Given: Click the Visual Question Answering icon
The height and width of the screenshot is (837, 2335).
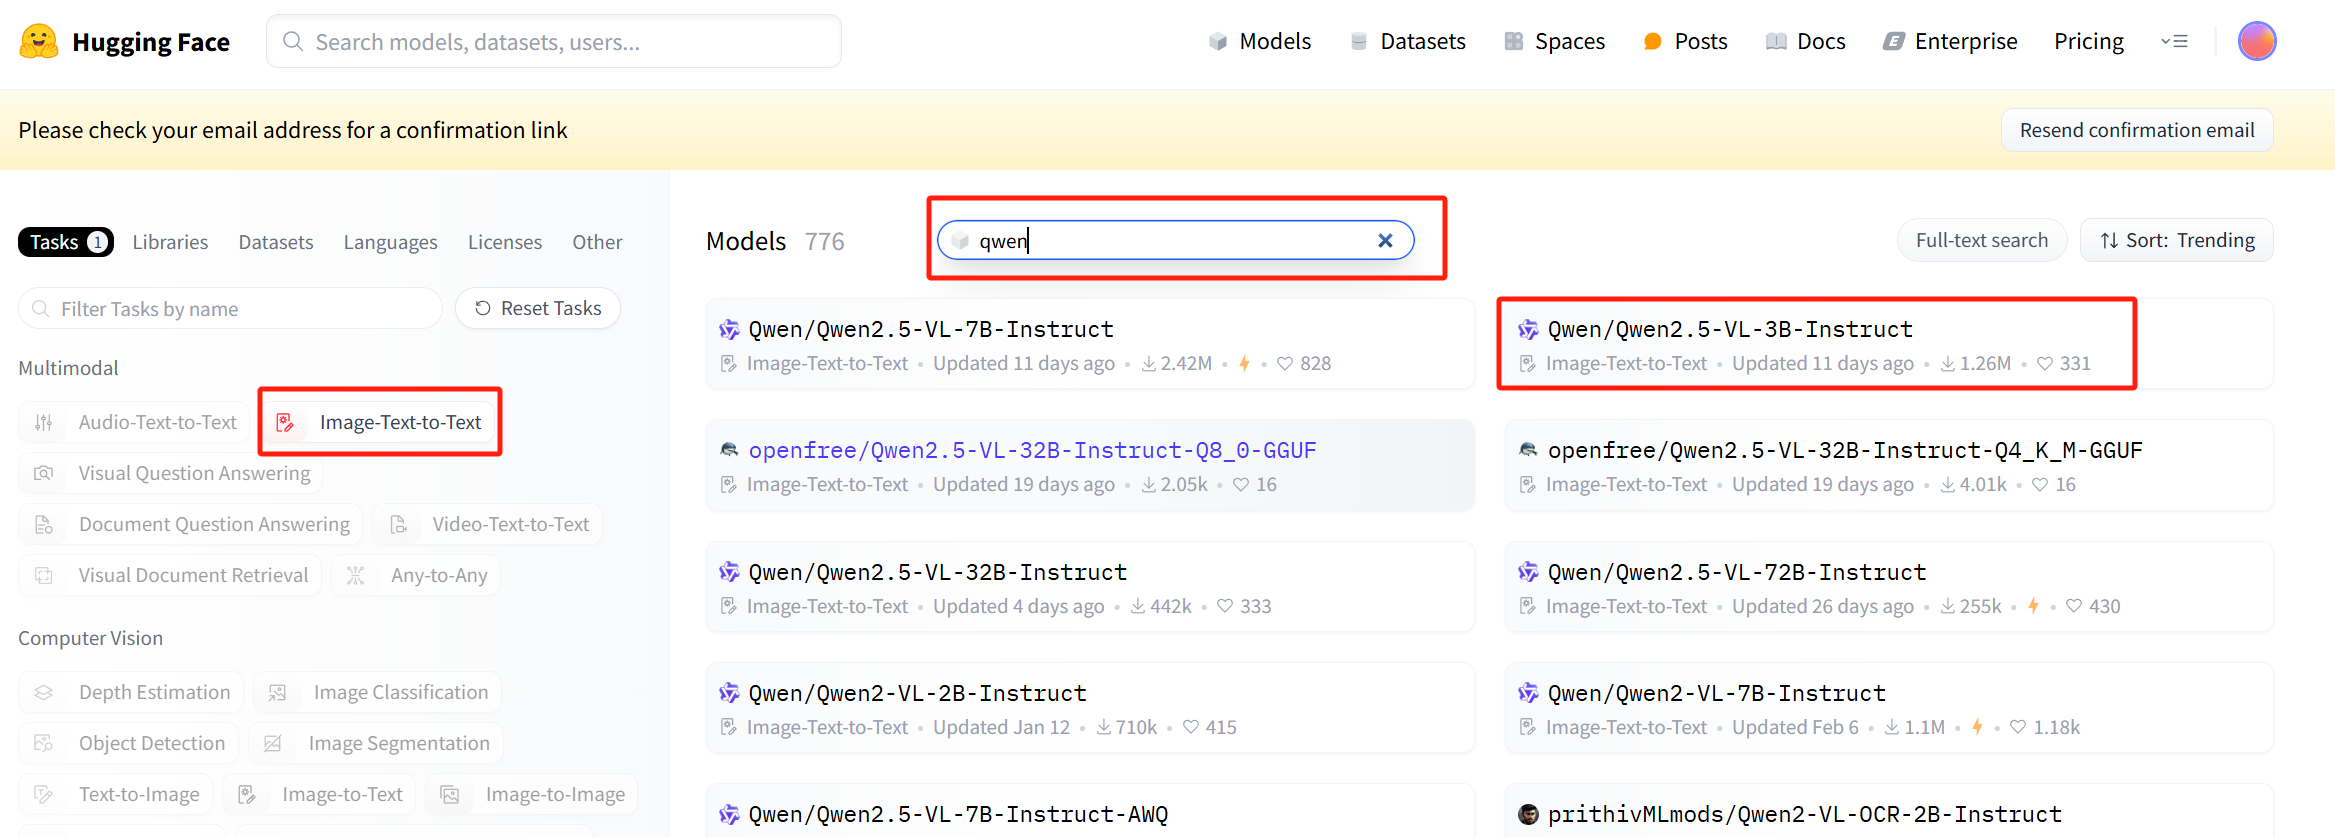Looking at the screenshot, I should 44,473.
